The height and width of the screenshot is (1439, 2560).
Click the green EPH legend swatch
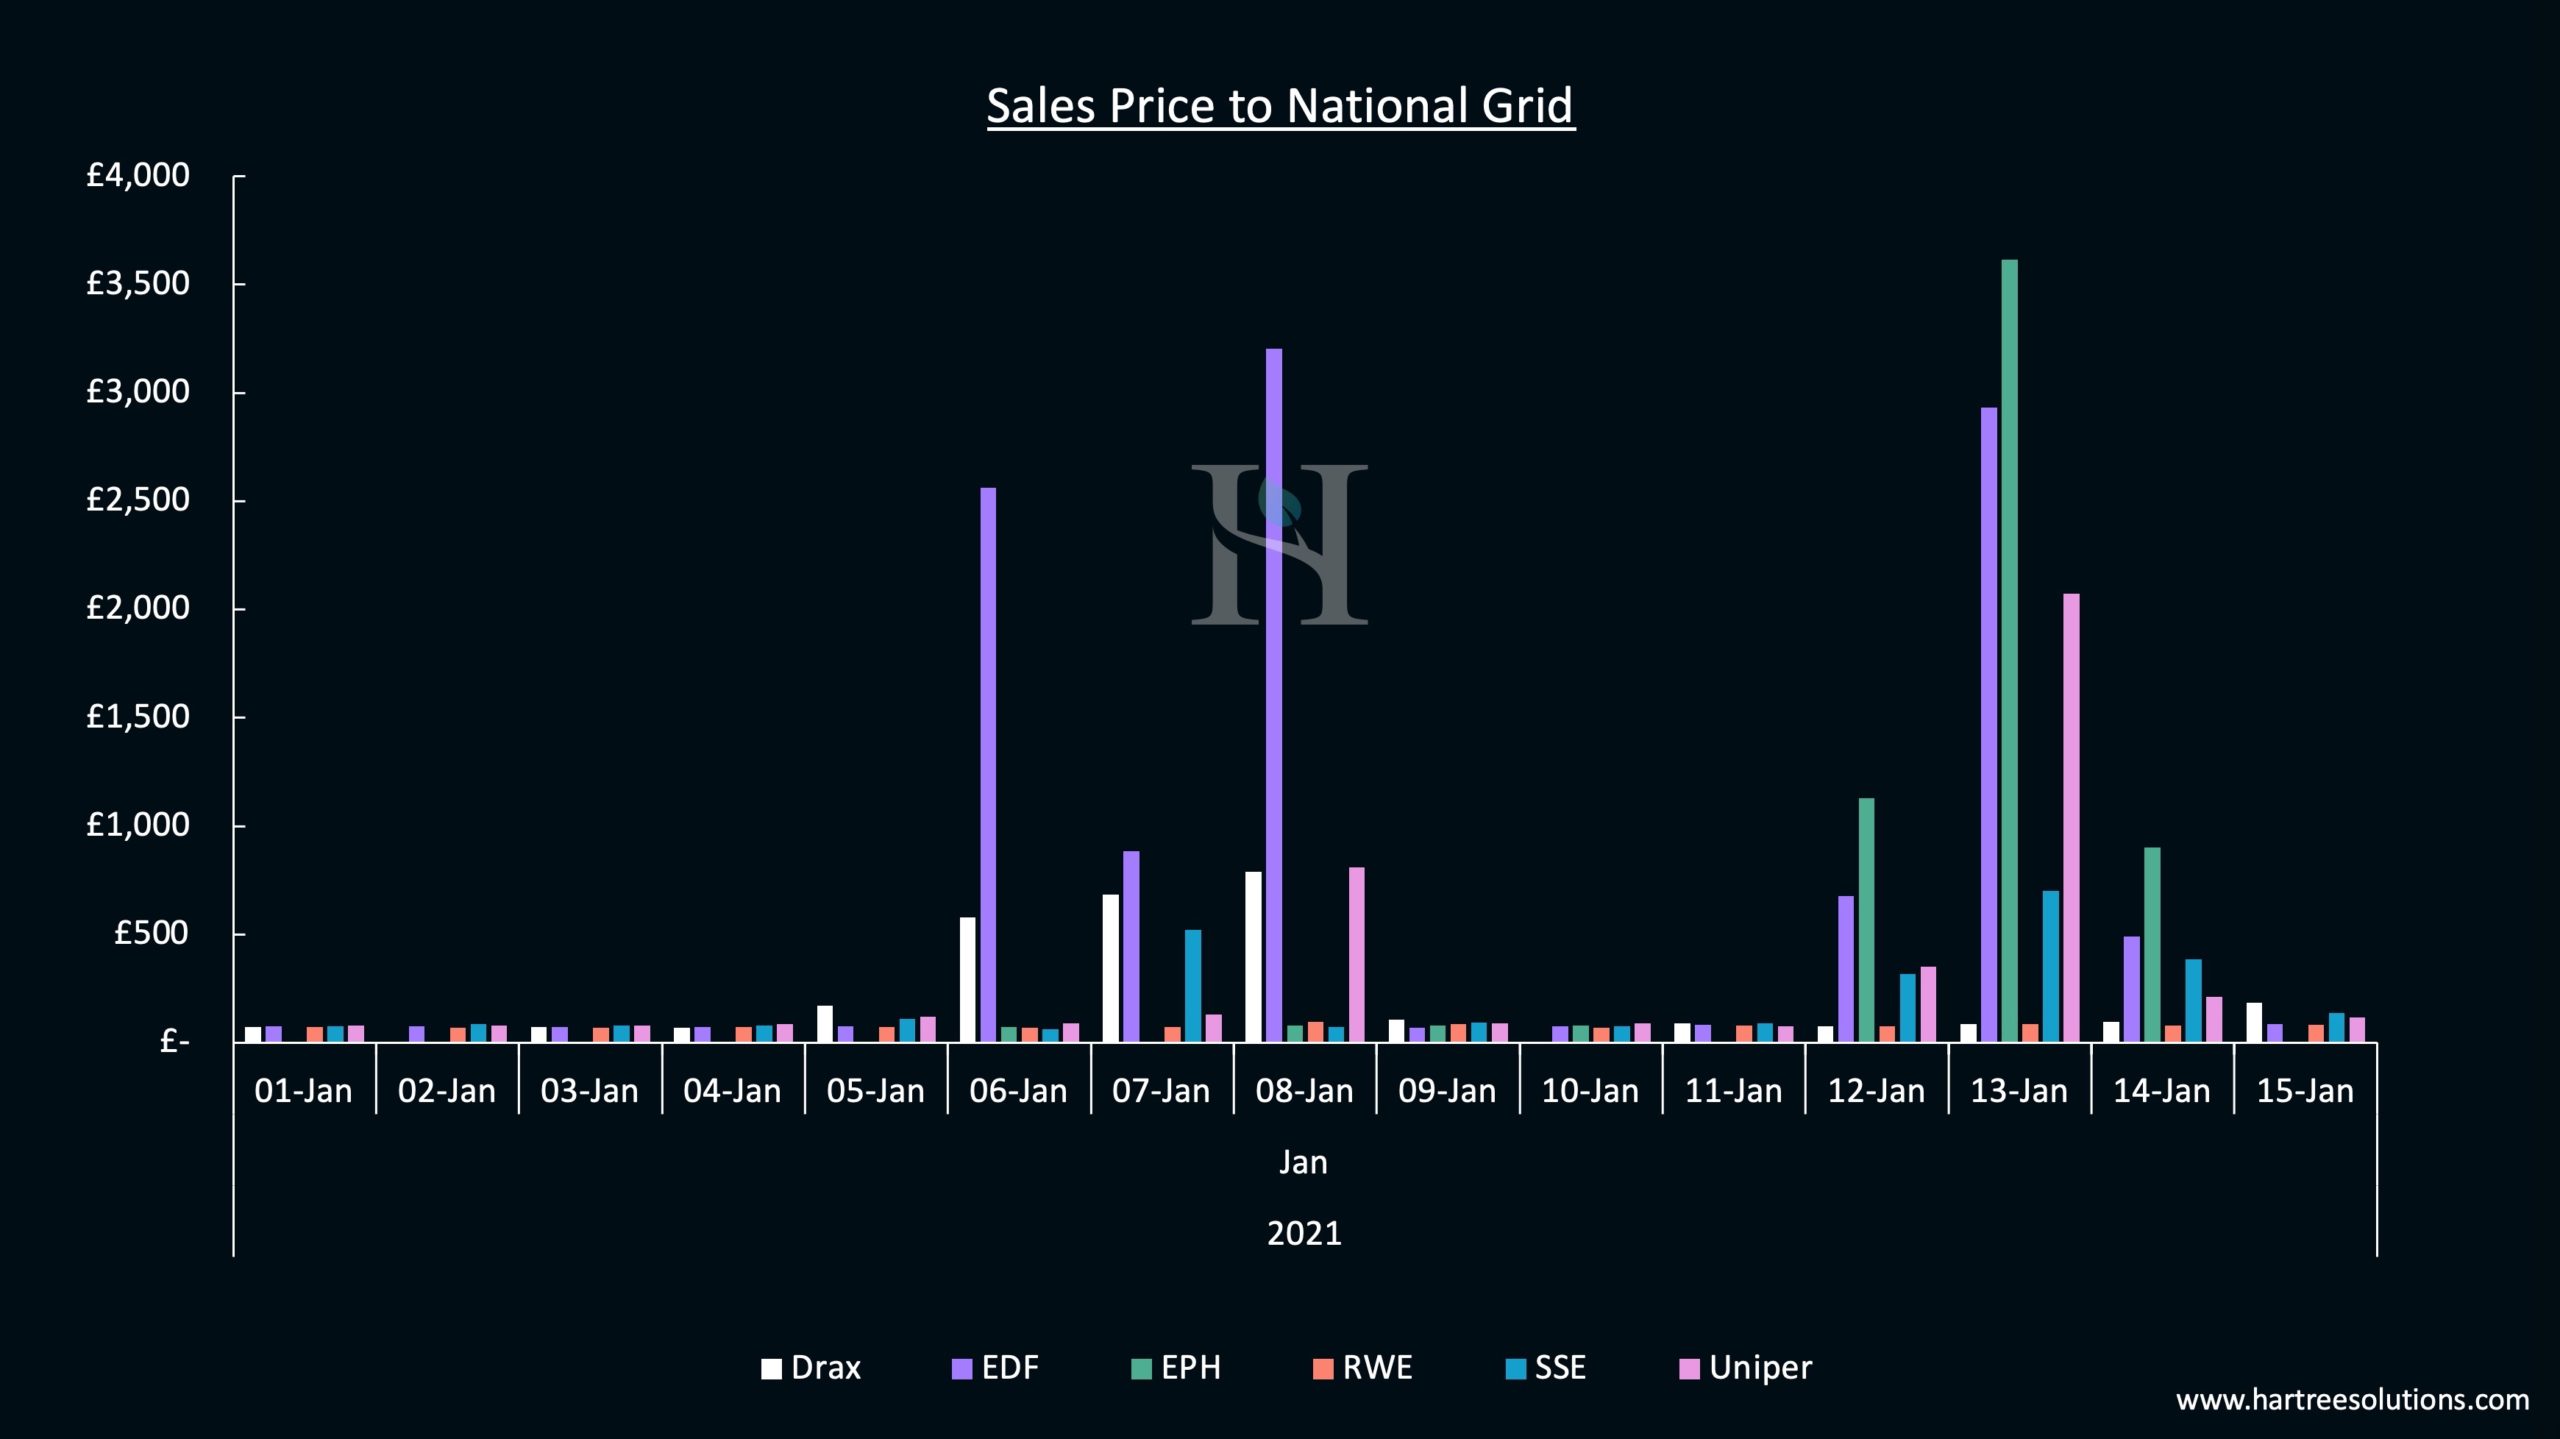click(1141, 1369)
